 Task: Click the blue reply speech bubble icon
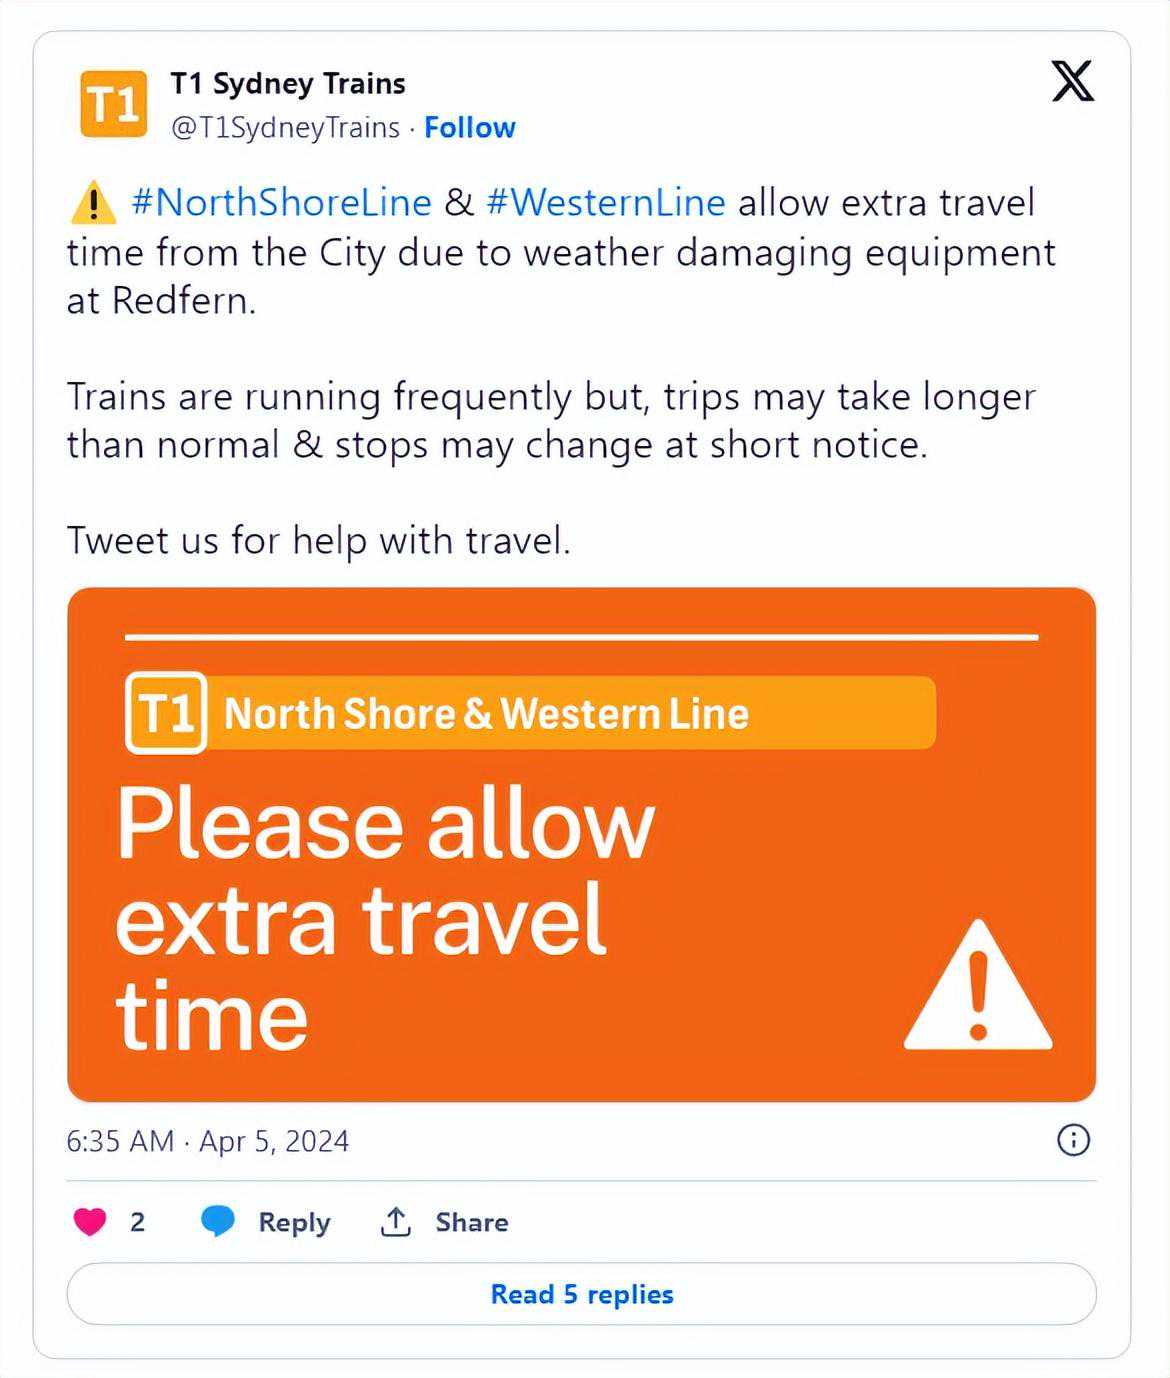tap(217, 1221)
